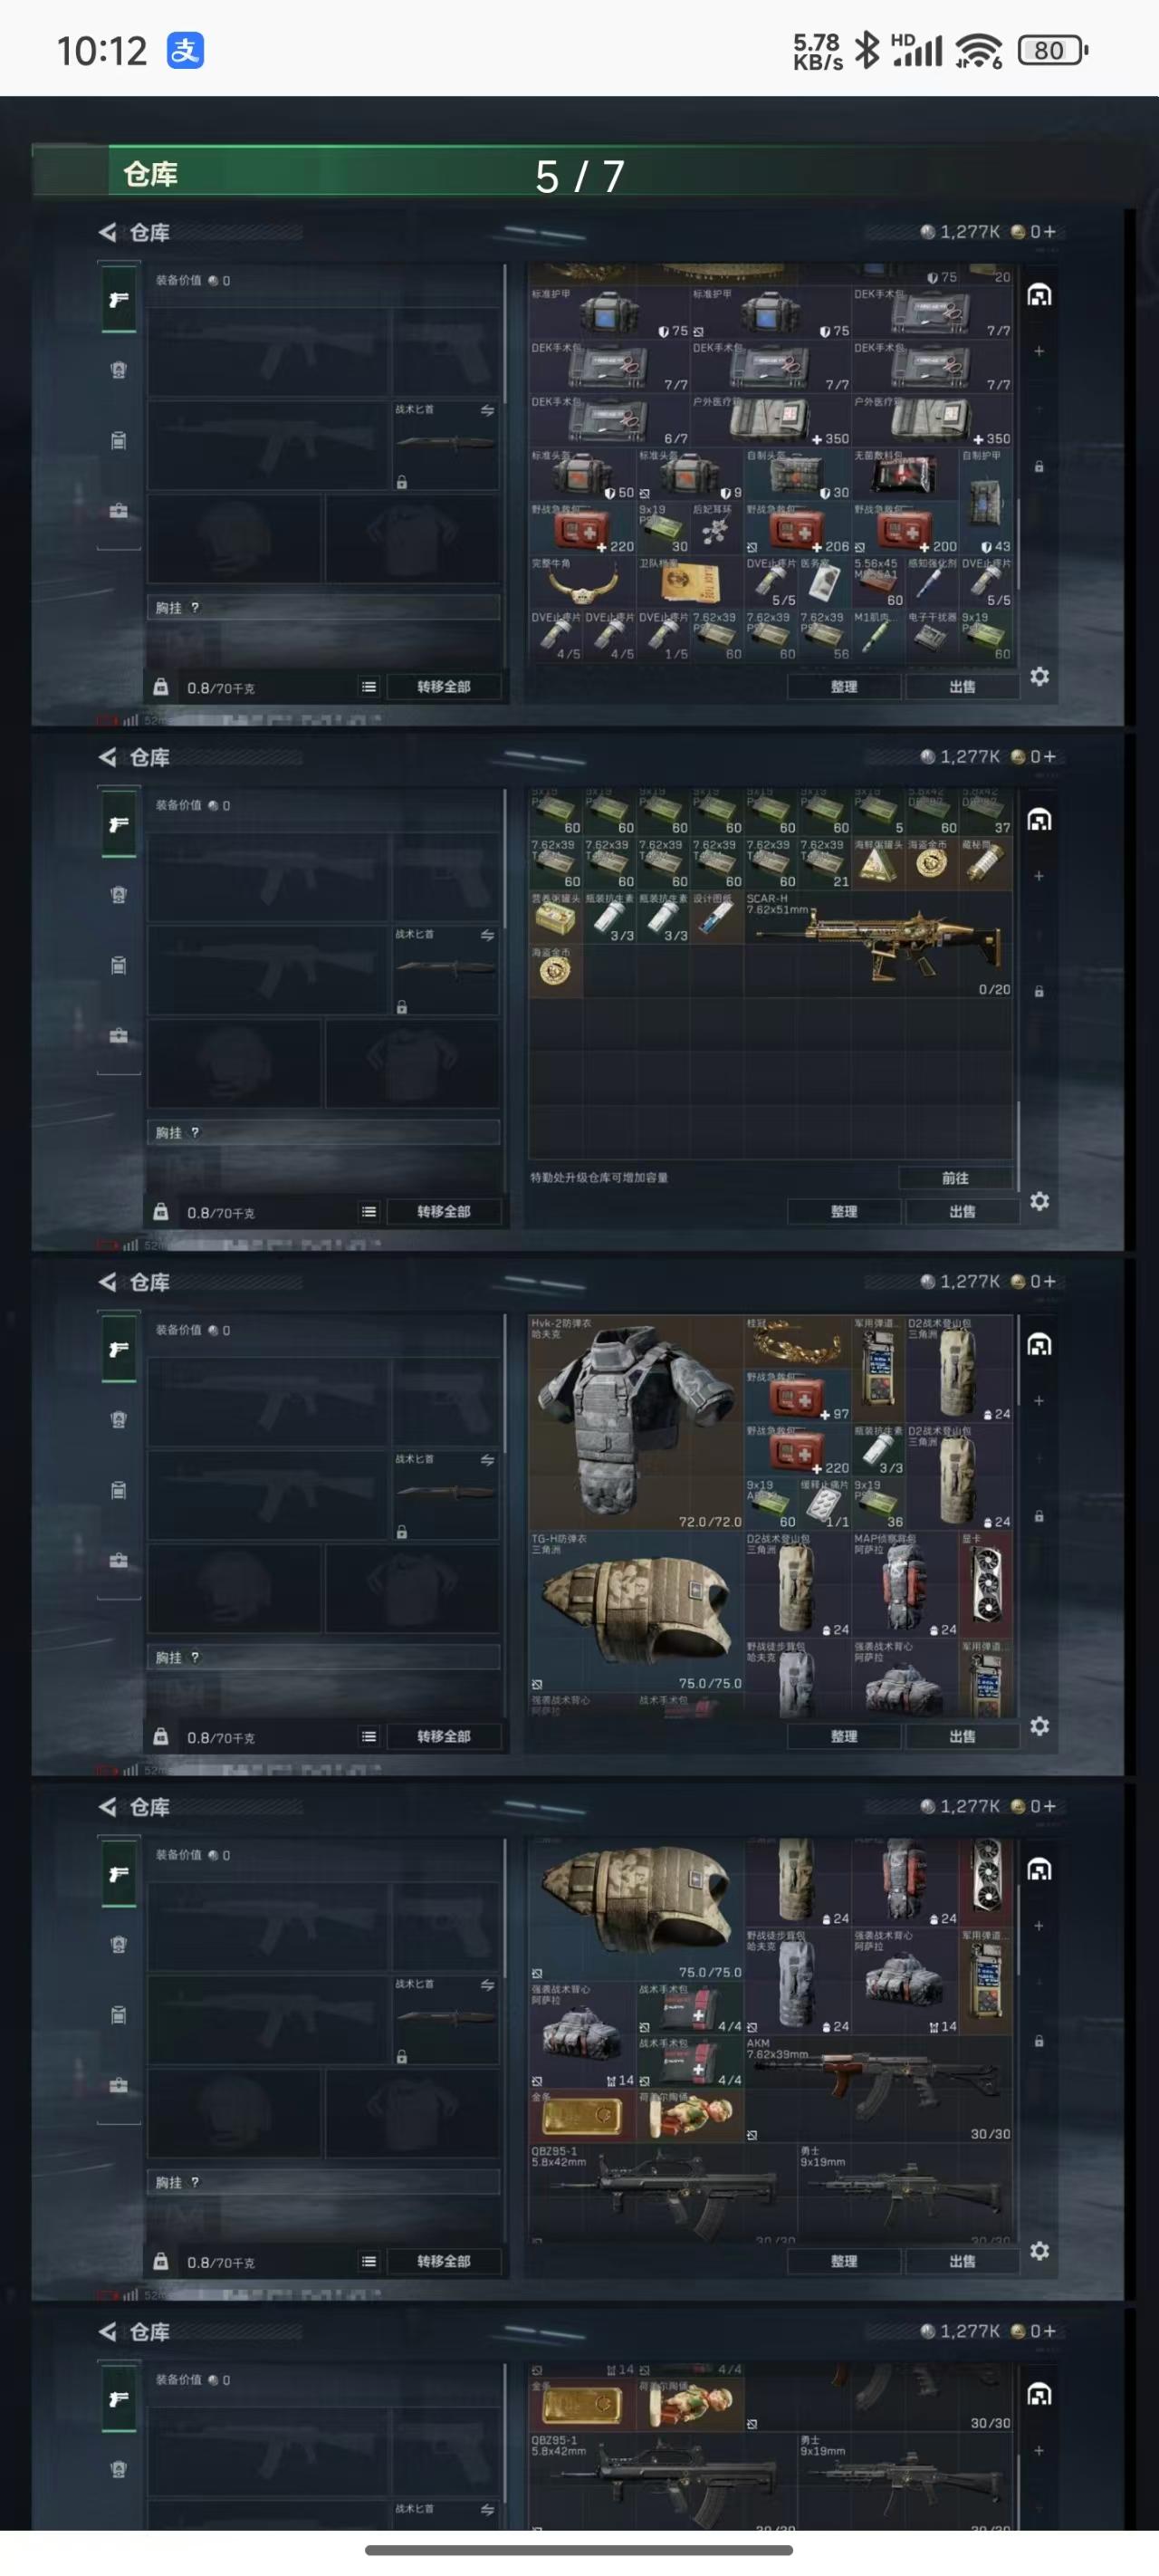This screenshot has height=2576, width=1159.
Task: Switch to weapon tab in topmost sidebar
Action: (119, 299)
